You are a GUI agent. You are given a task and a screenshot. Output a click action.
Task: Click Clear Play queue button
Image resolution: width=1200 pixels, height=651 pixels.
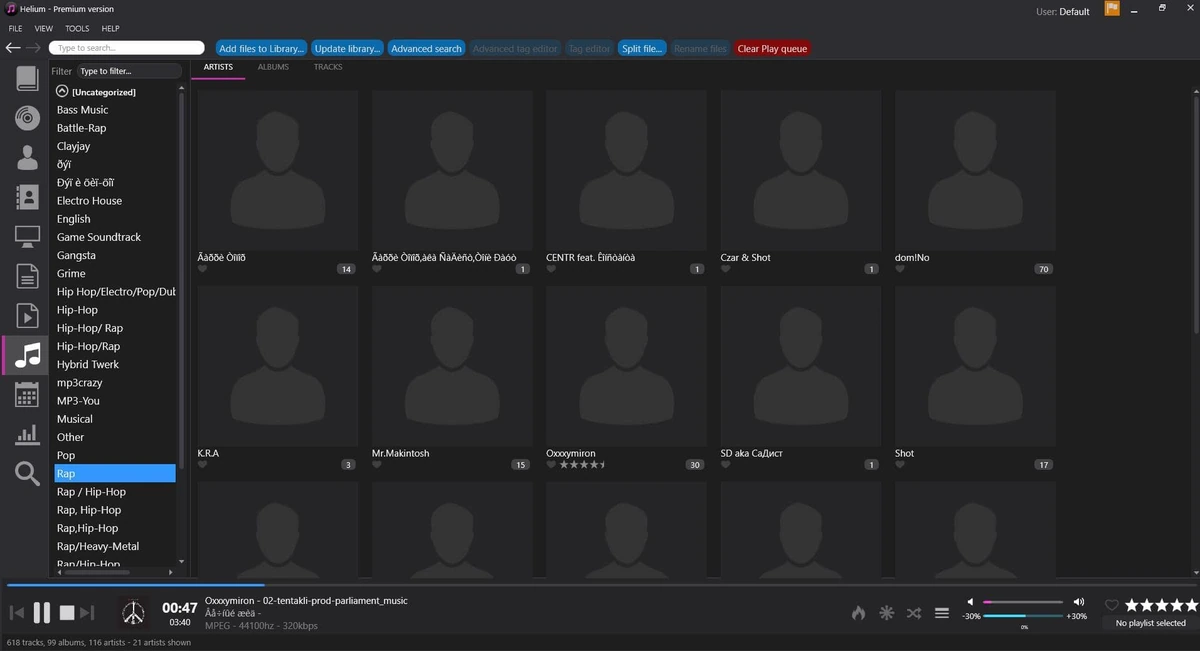point(772,48)
